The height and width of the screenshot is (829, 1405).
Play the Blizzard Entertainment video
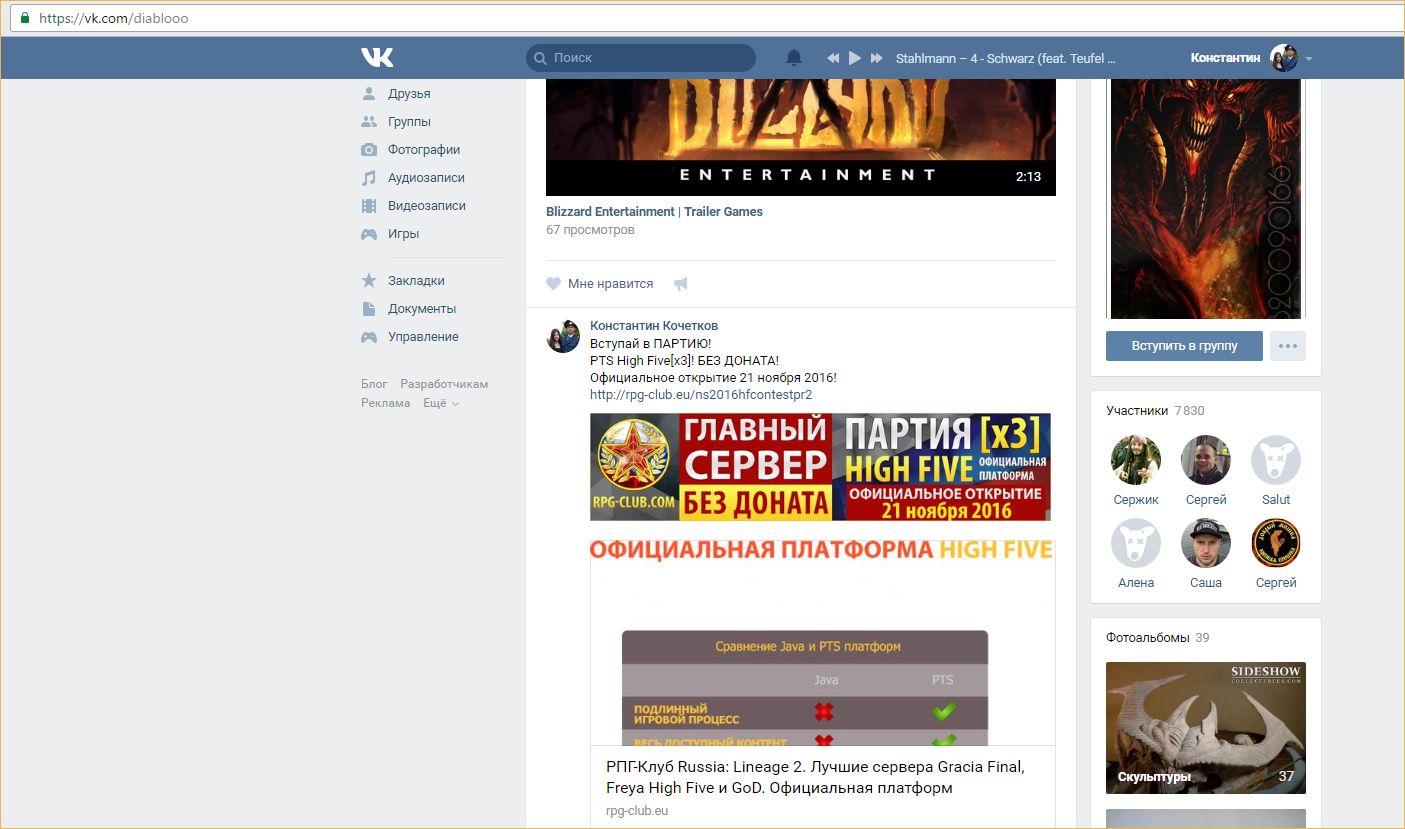[801, 137]
